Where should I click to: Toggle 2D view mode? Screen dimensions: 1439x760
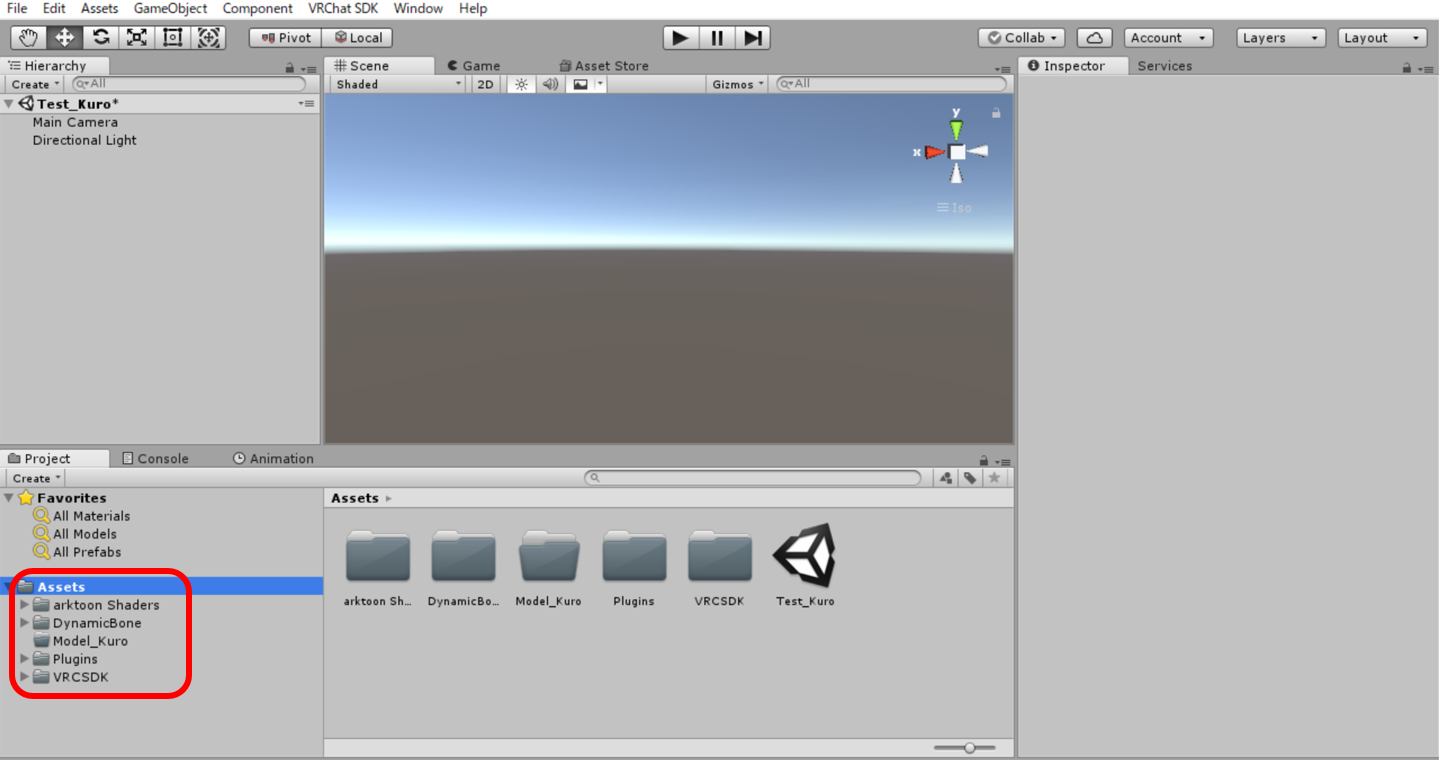click(485, 85)
